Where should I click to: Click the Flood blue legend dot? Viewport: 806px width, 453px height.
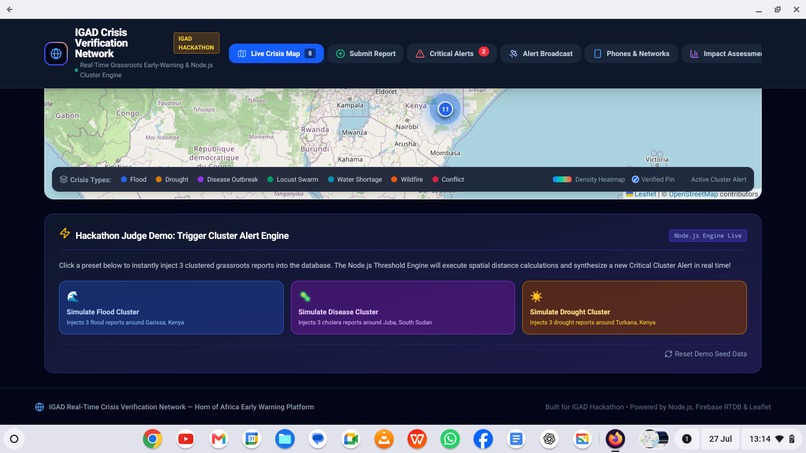pyautogui.click(x=124, y=179)
